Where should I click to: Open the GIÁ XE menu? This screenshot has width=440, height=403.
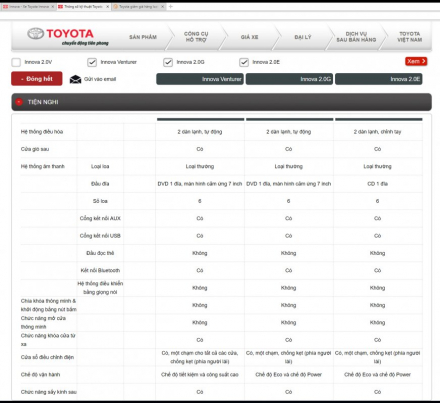pyautogui.click(x=250, y=37)
